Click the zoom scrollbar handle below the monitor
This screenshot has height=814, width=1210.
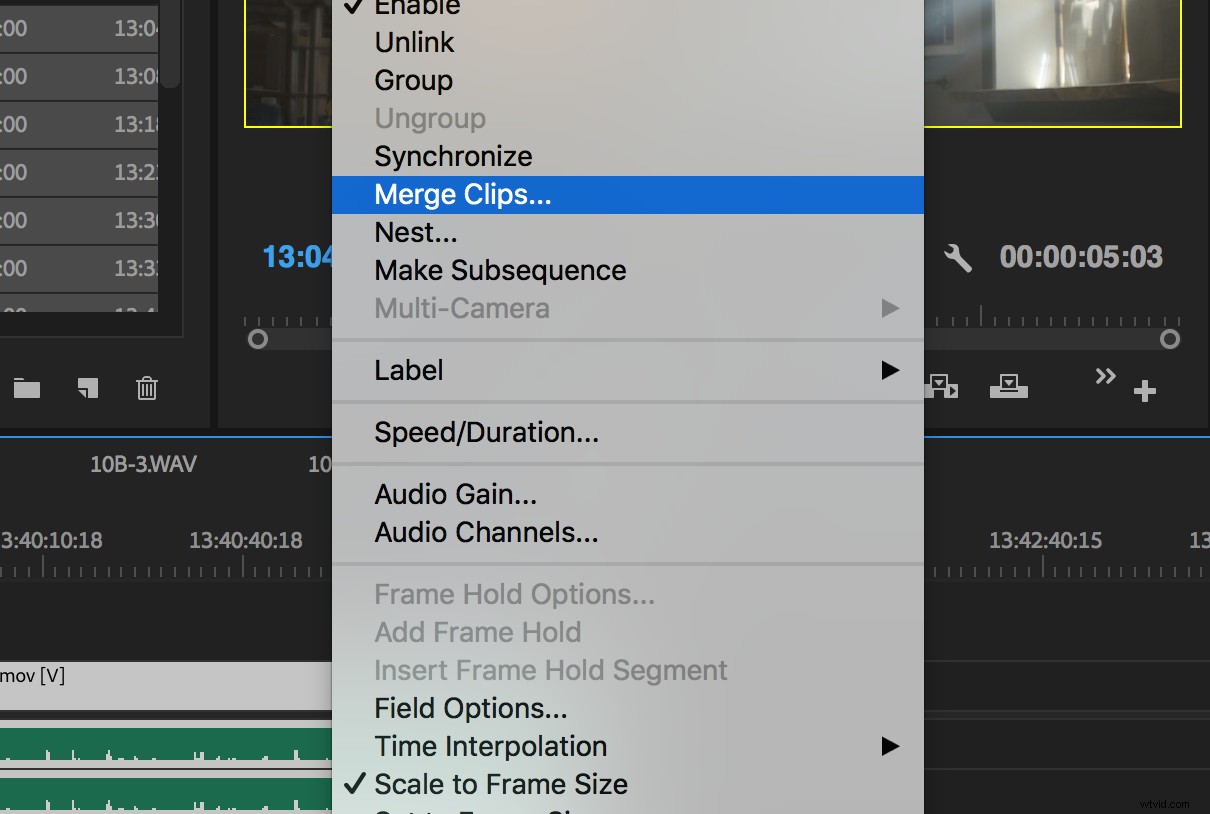[x=1170, y=339]
